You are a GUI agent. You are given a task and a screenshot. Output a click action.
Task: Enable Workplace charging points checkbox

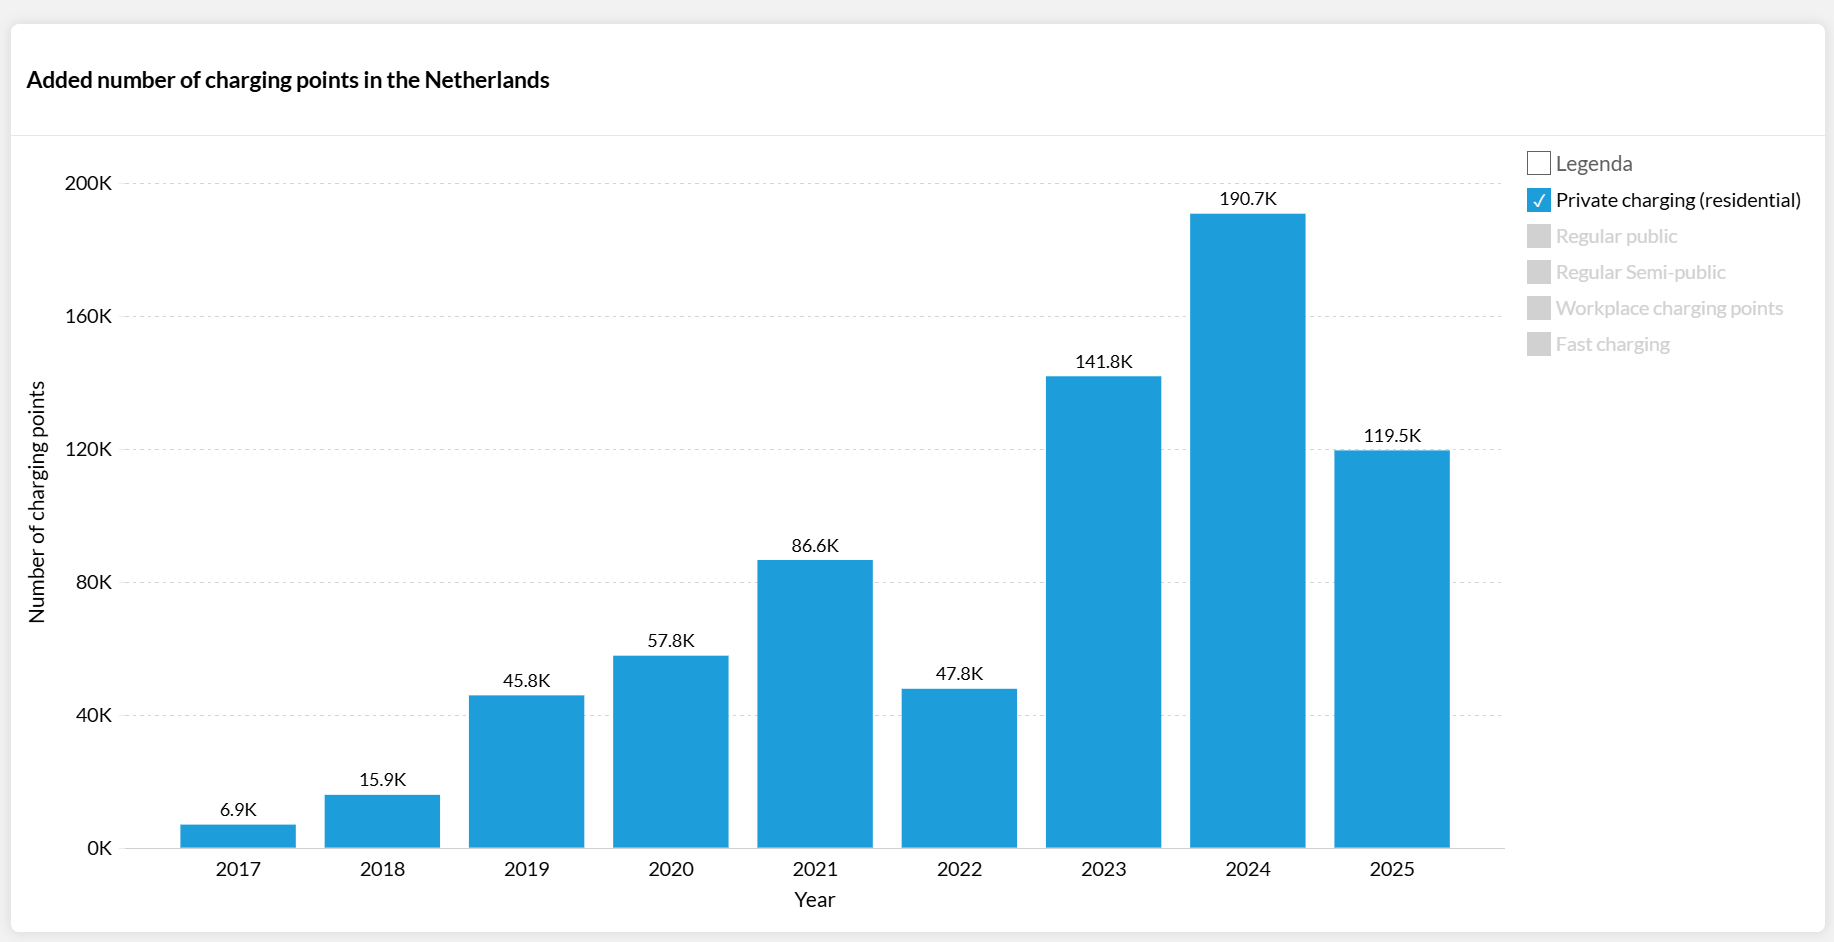tap(1538, 308)
